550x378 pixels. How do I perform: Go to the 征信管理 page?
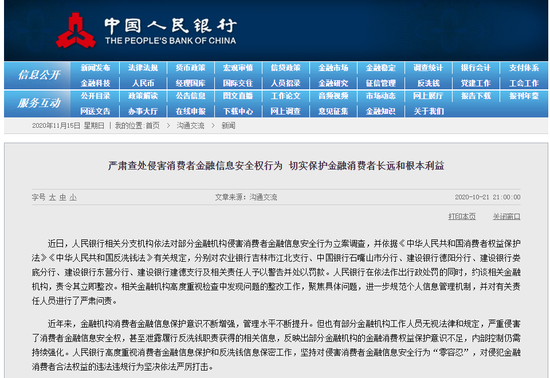pos(381,83)
